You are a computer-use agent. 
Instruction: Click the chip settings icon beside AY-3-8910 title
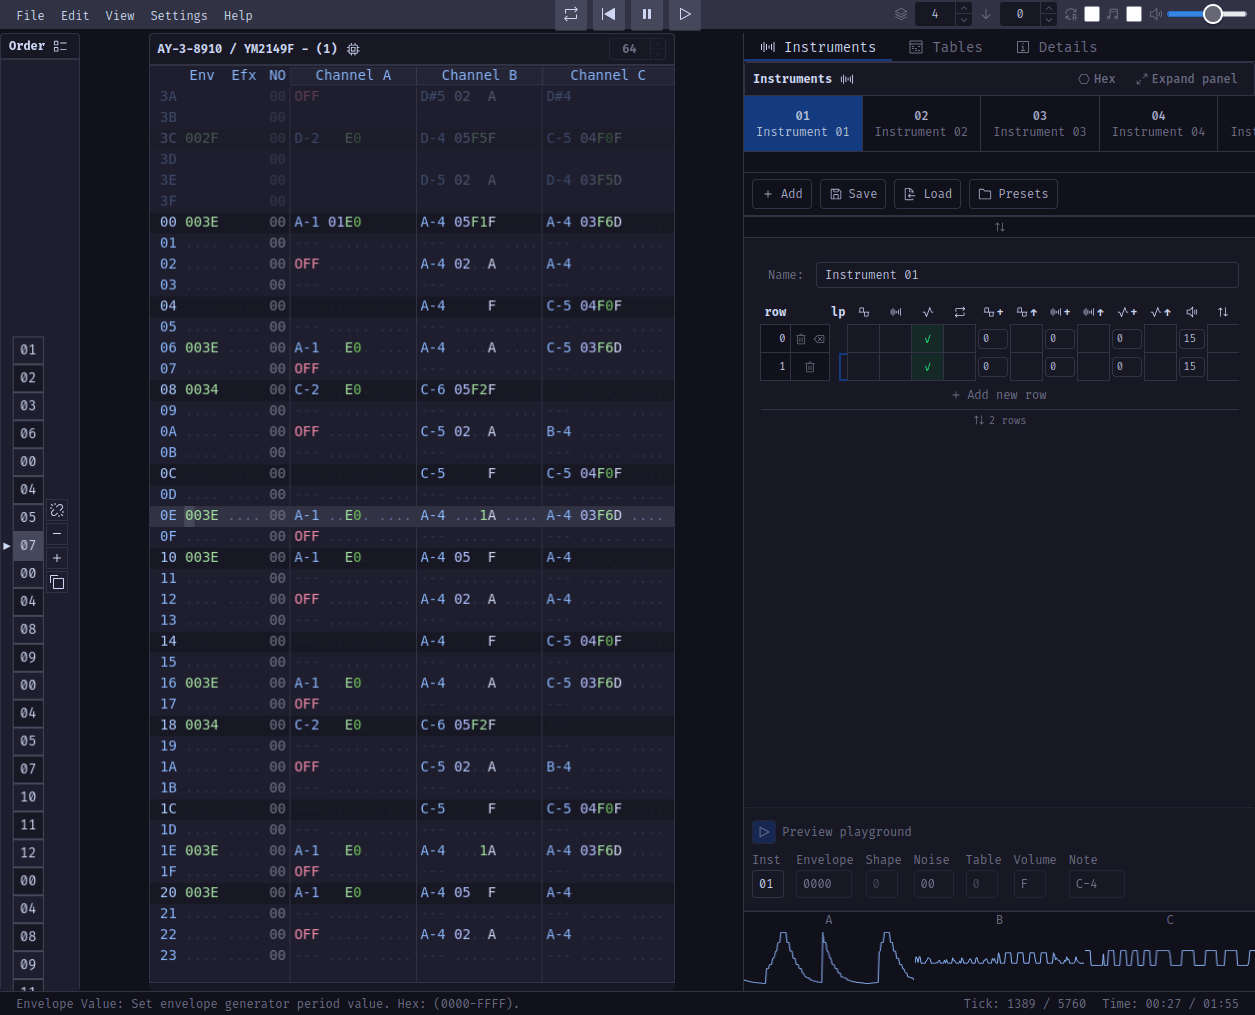click(x=353, y=49)
